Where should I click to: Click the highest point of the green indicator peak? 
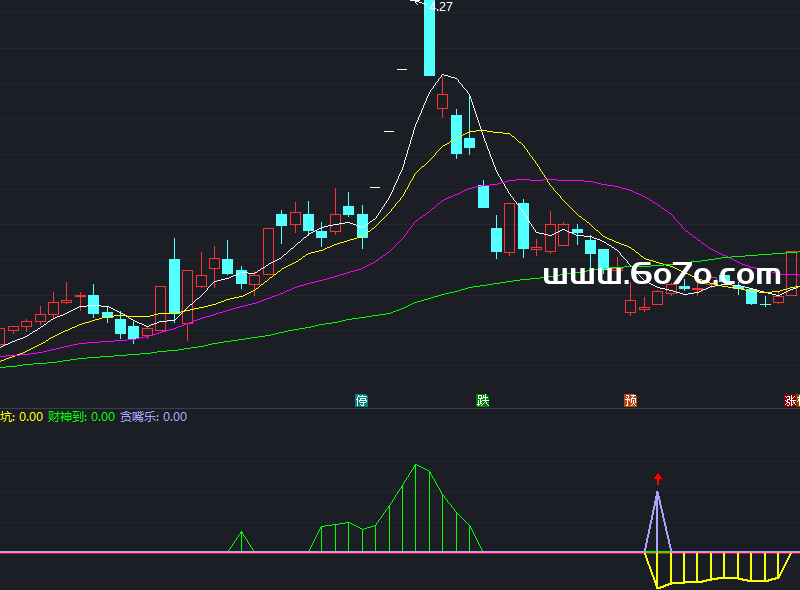[416, 465]
